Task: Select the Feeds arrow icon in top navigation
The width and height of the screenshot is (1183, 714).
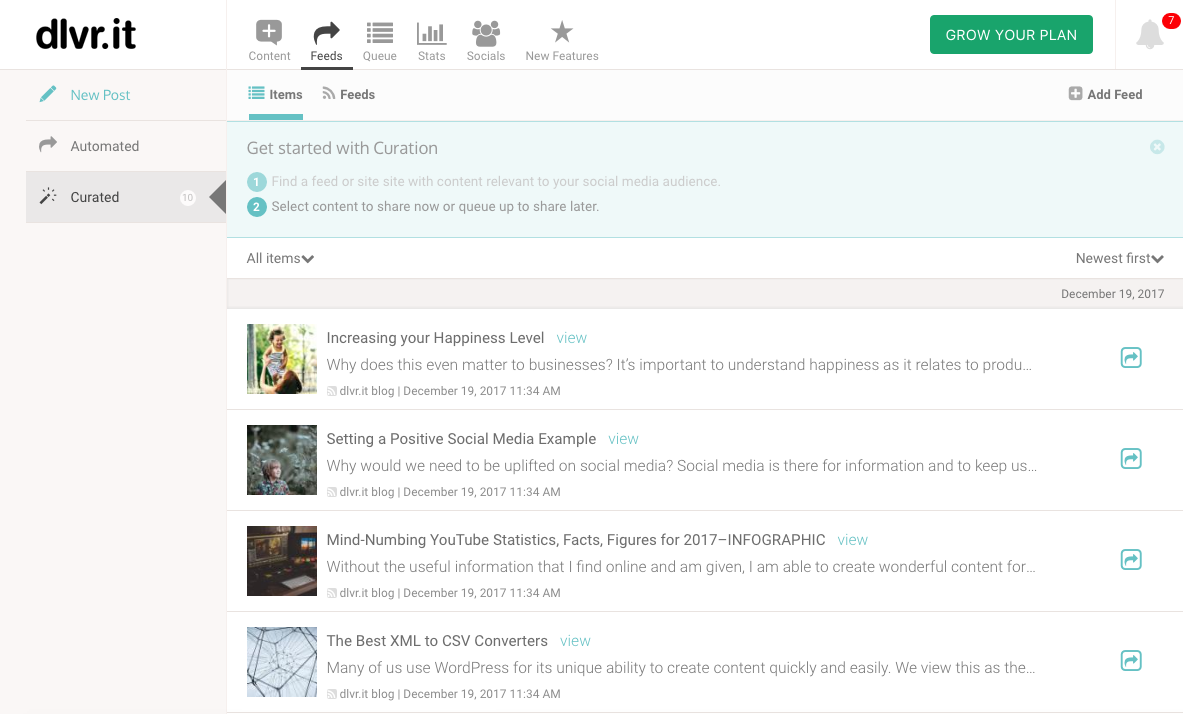Action: coord(326,32)
